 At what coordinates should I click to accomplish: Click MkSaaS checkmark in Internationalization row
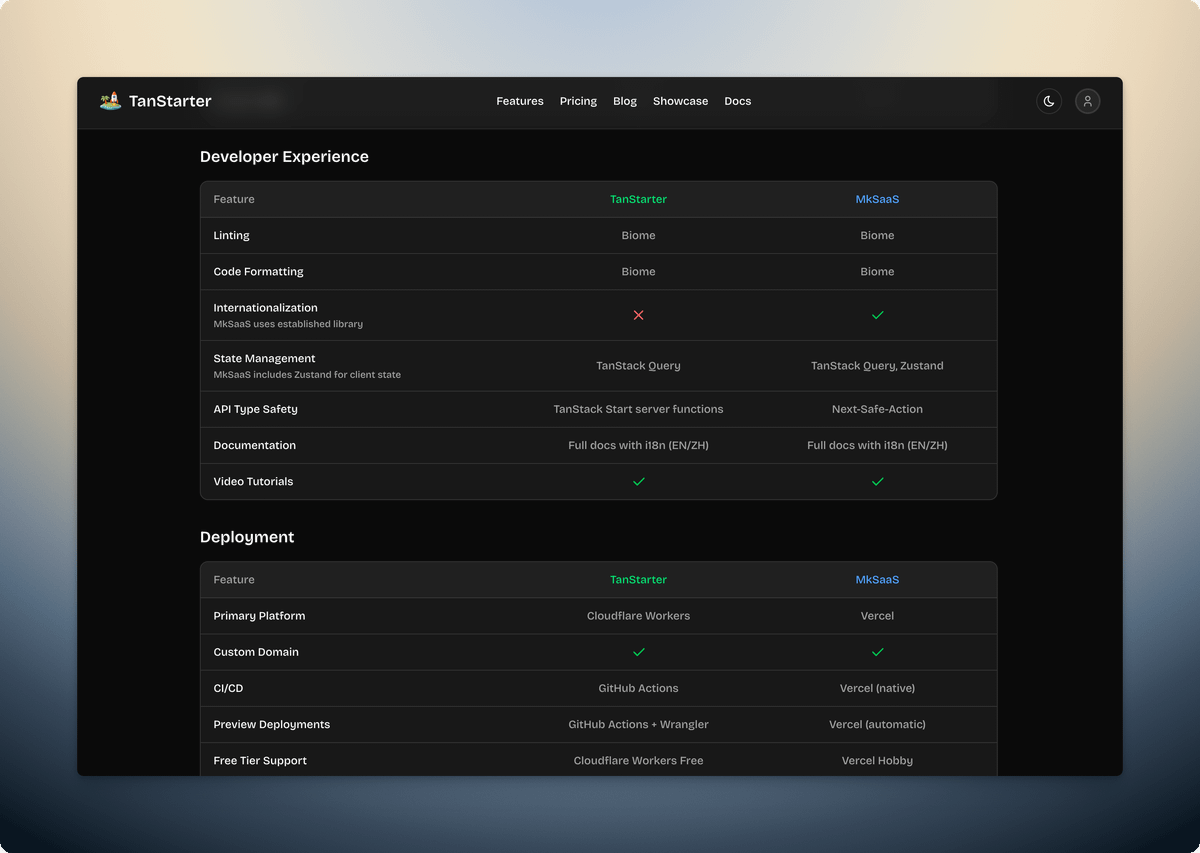[878, 315]
